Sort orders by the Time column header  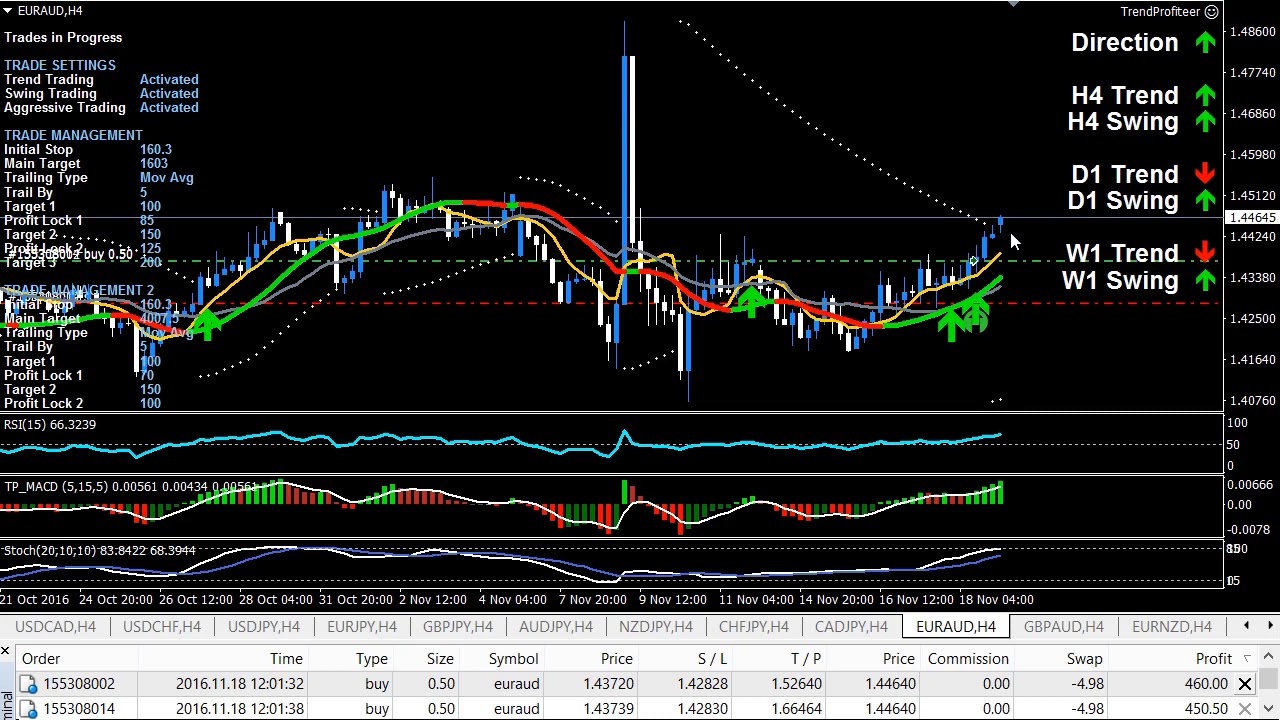point(286,659)
